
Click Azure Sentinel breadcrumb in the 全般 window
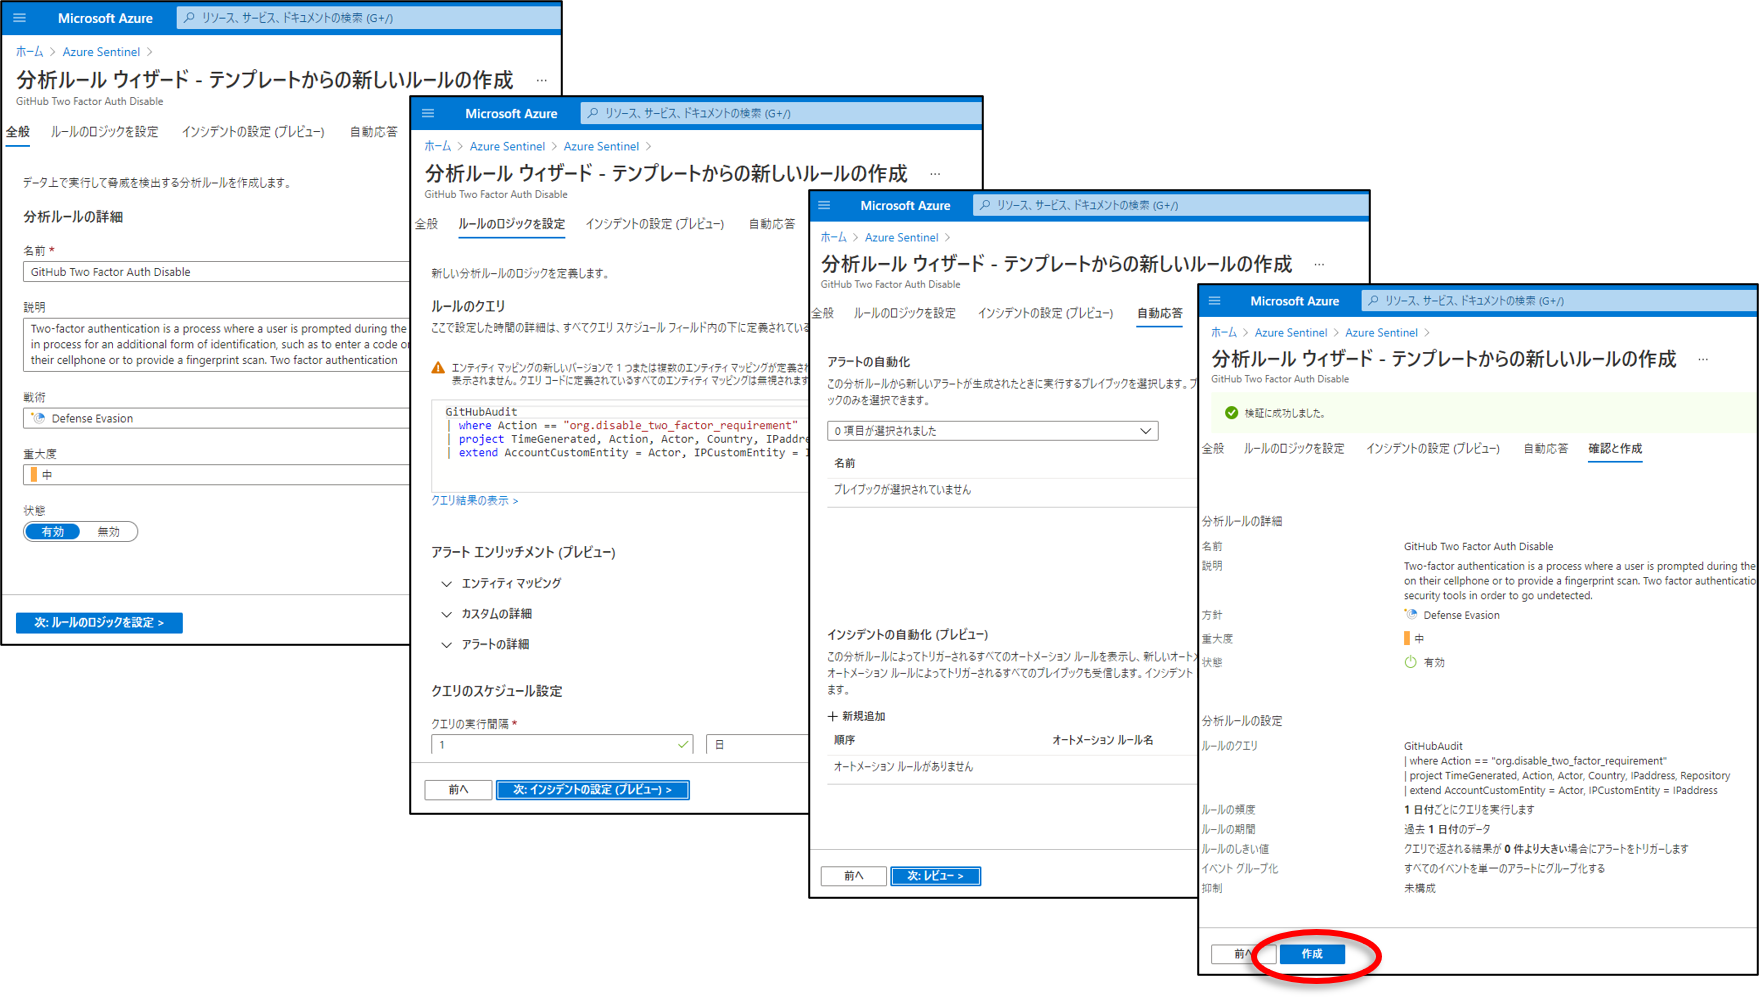tap(101, 52)
